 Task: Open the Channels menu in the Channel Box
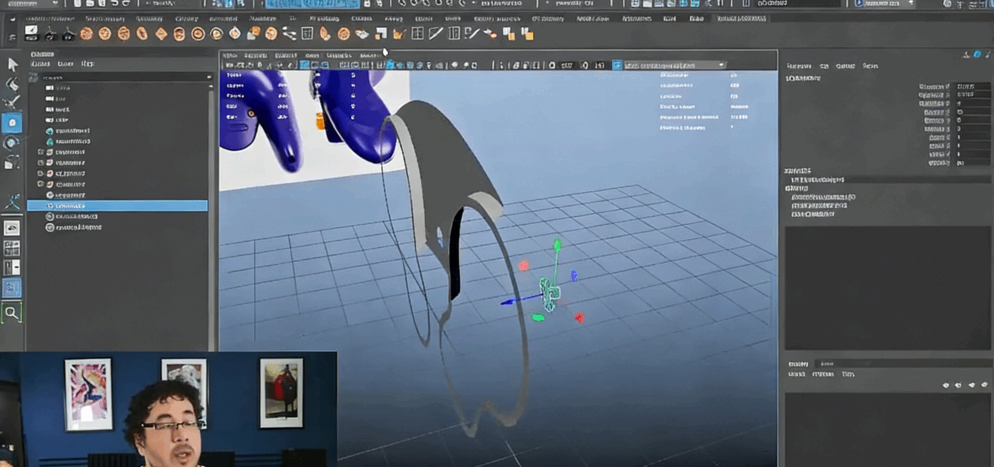point(801,66)
